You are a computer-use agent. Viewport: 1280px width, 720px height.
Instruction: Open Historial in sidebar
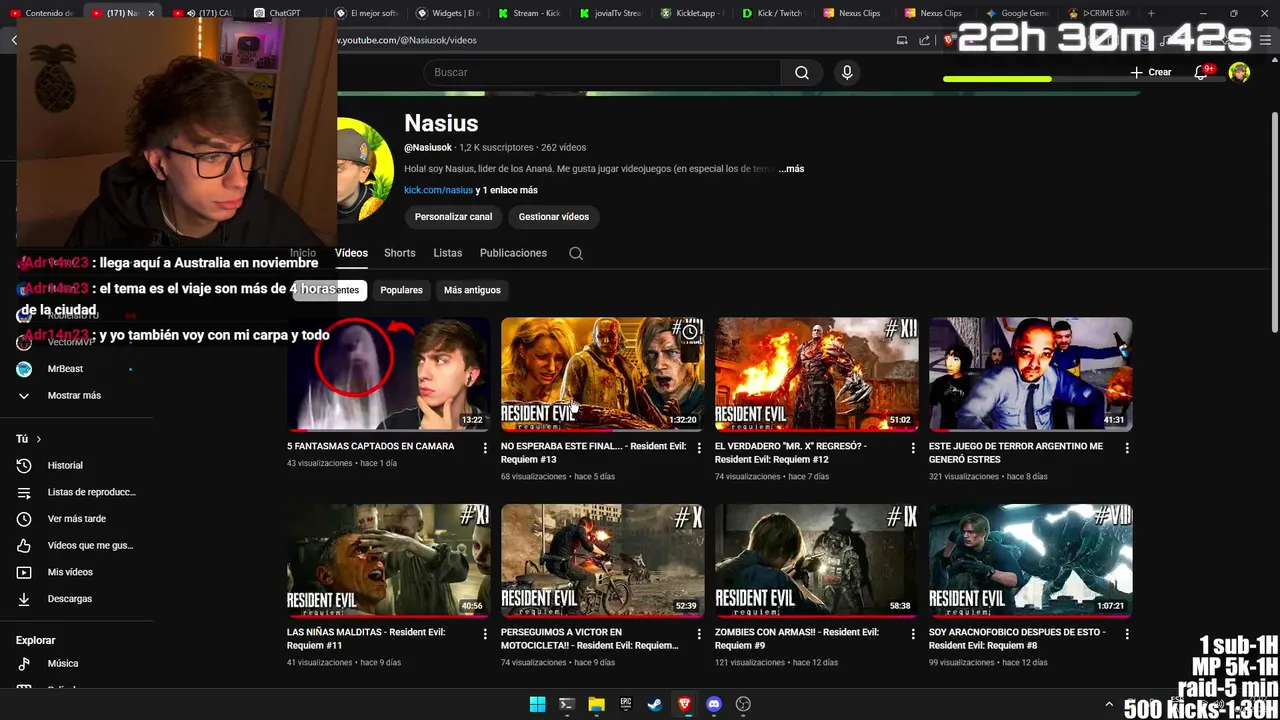coord(65,465)
